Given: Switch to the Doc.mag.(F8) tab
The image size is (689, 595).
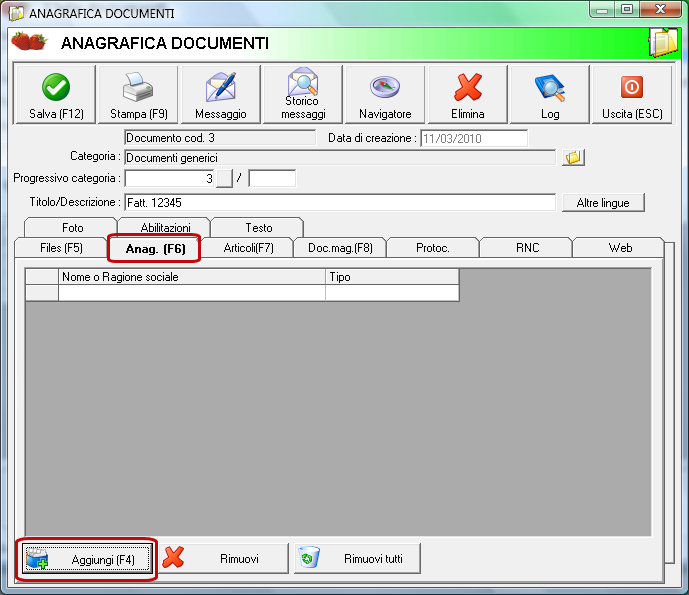Looking at the screenshot, I should click(x=340, y=248).
